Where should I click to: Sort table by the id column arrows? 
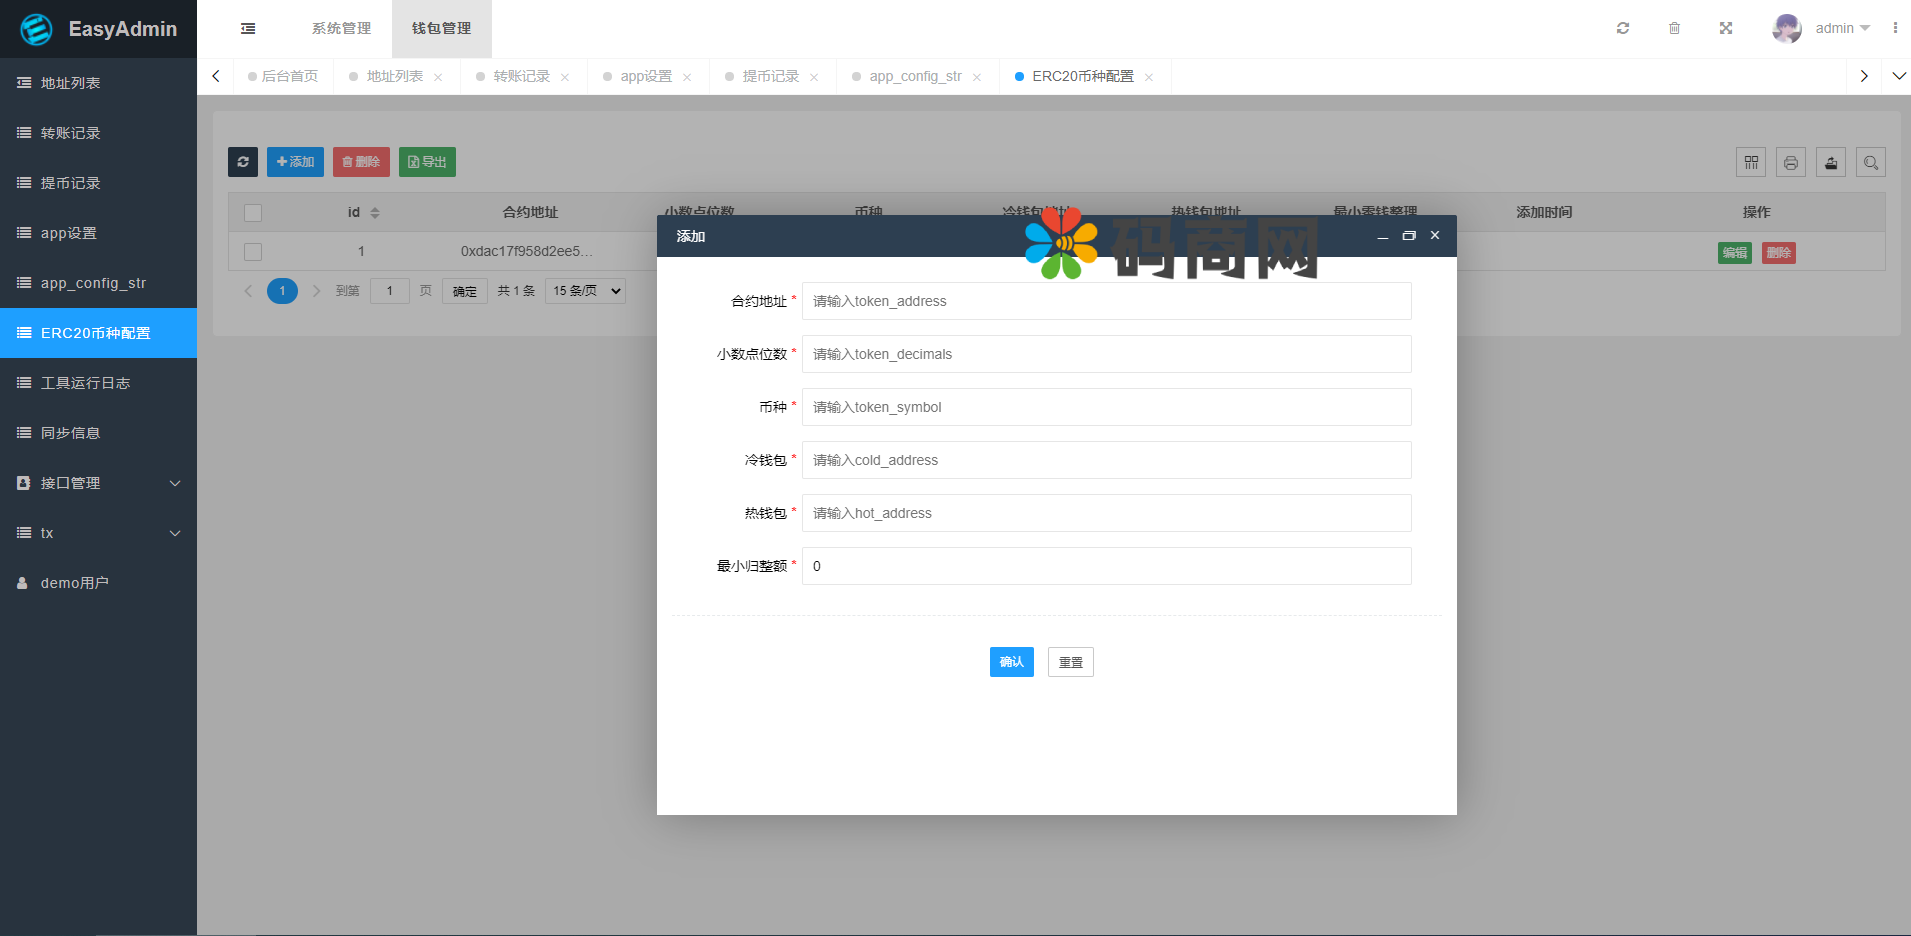click(x=375, y=213)
